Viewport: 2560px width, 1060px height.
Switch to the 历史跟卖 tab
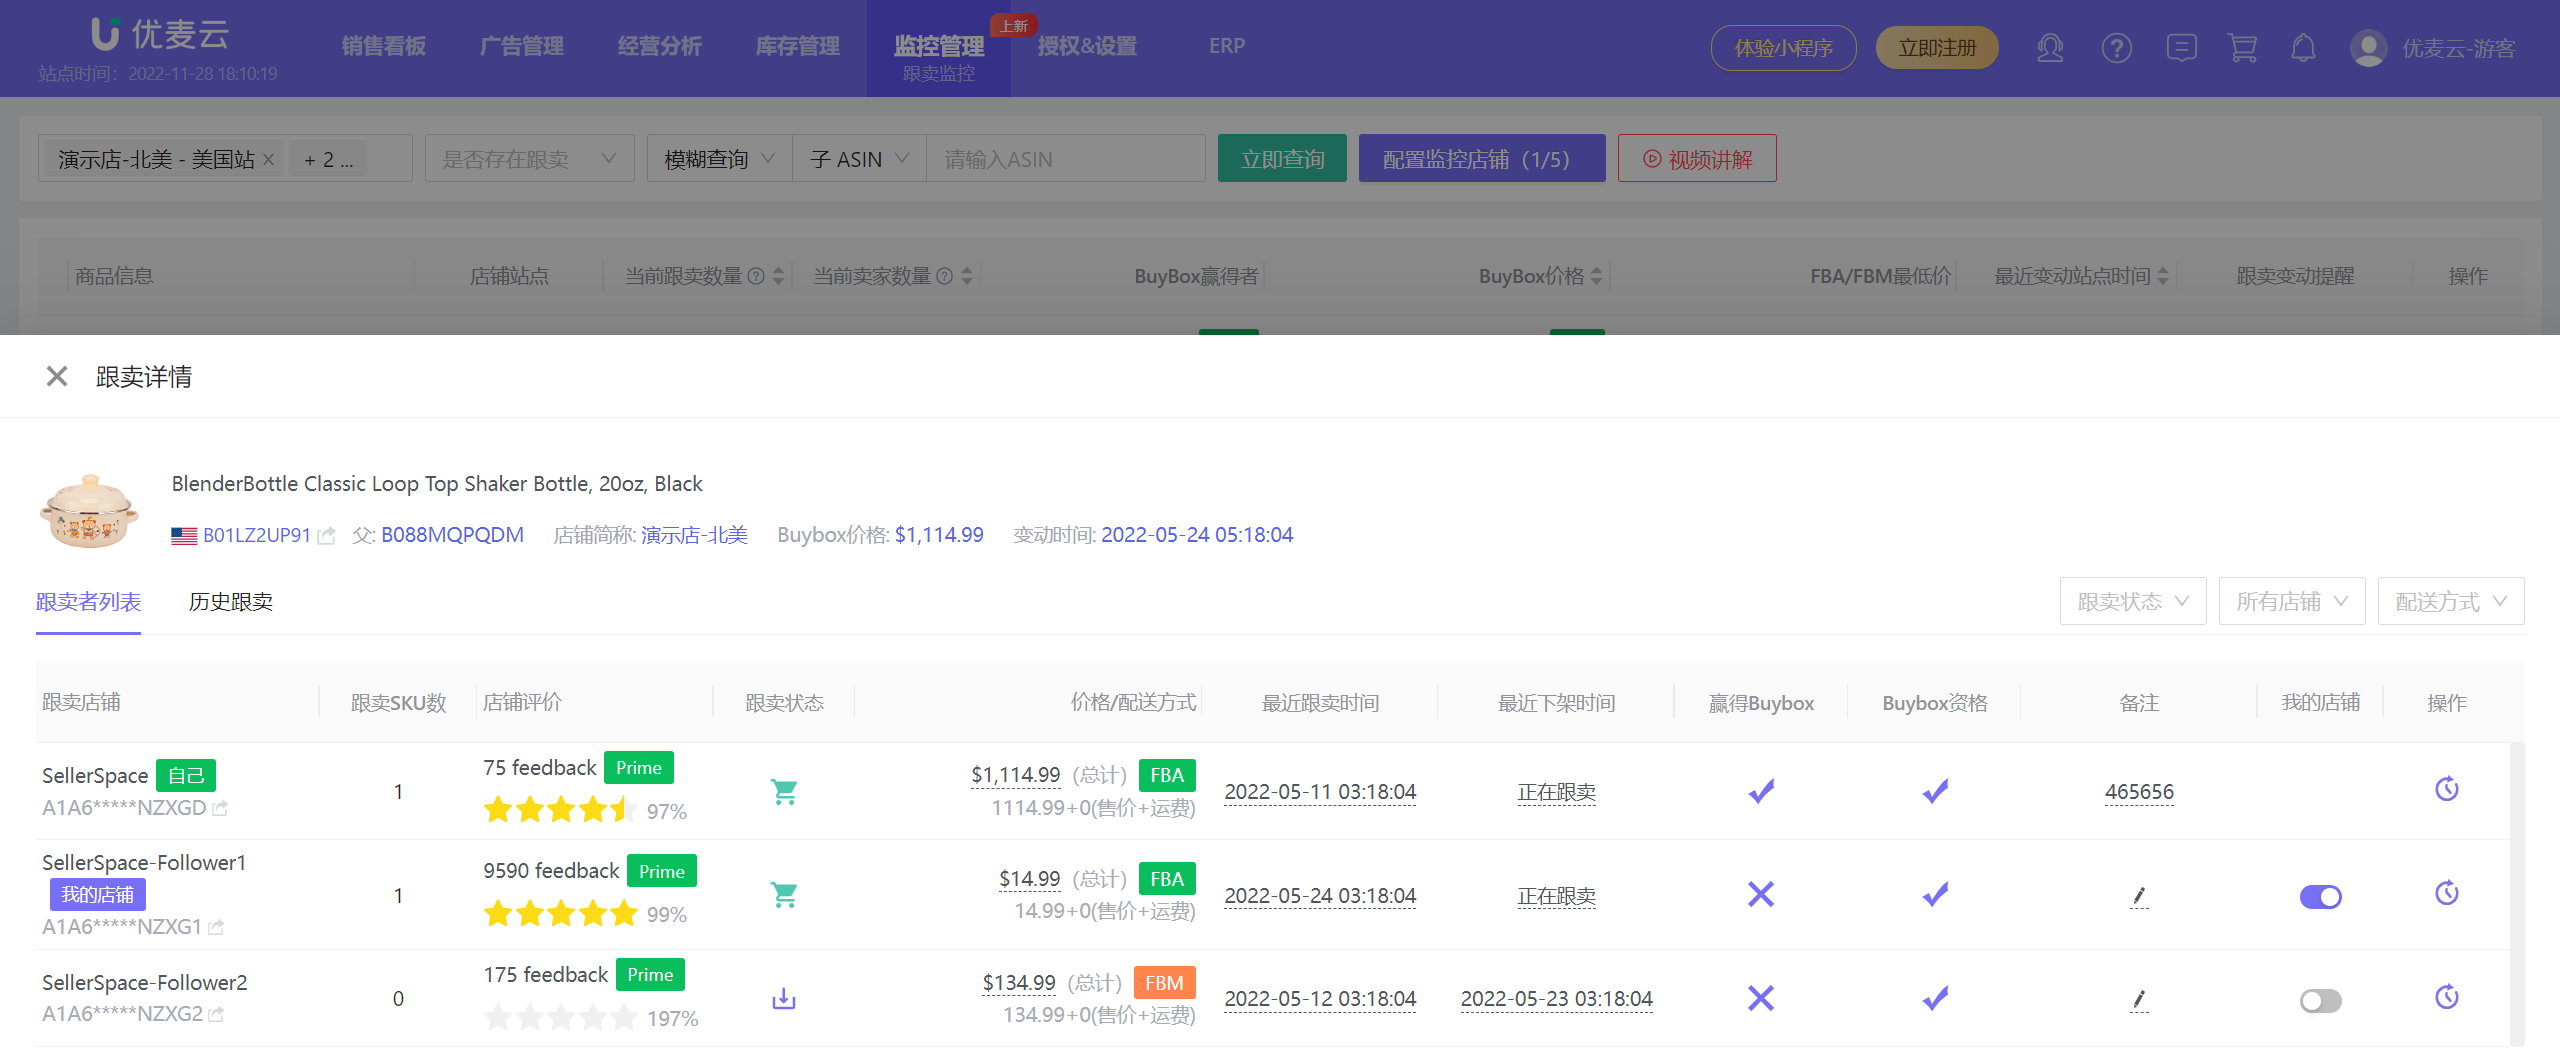tap(230, 602)
